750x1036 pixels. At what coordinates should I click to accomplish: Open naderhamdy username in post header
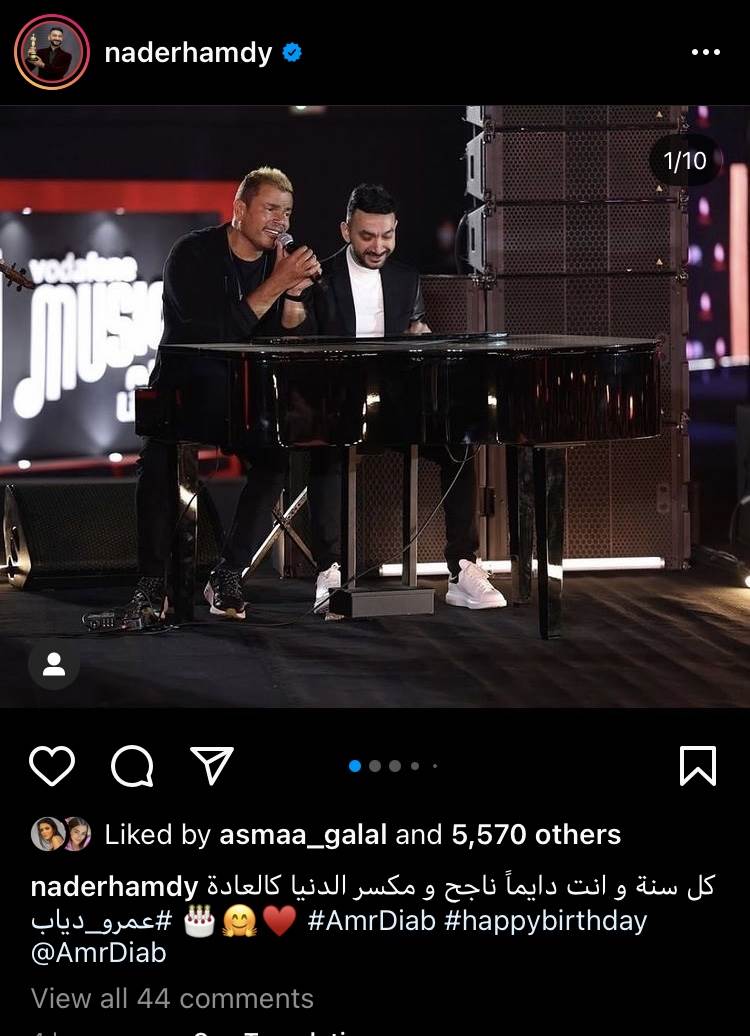[x=188, y=53]
